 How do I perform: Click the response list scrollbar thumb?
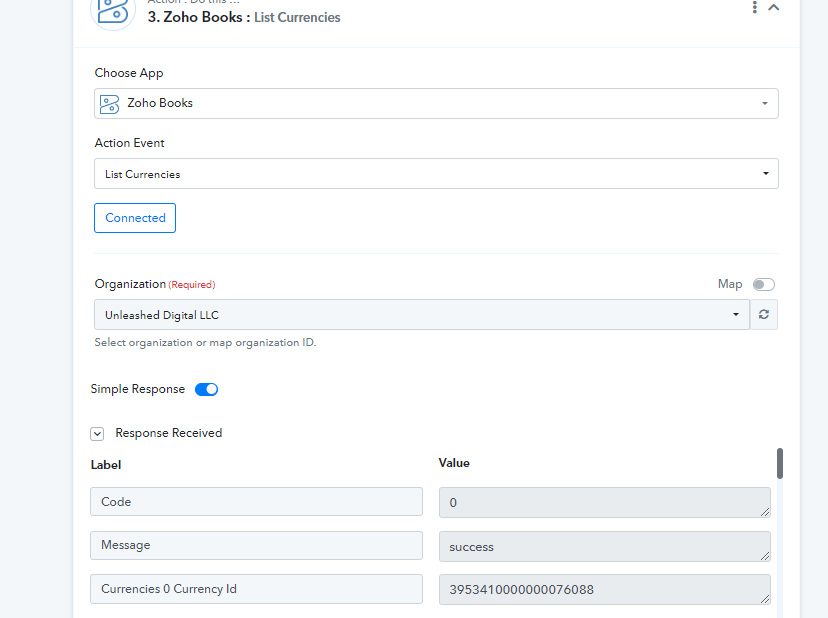tap(780, 463)
